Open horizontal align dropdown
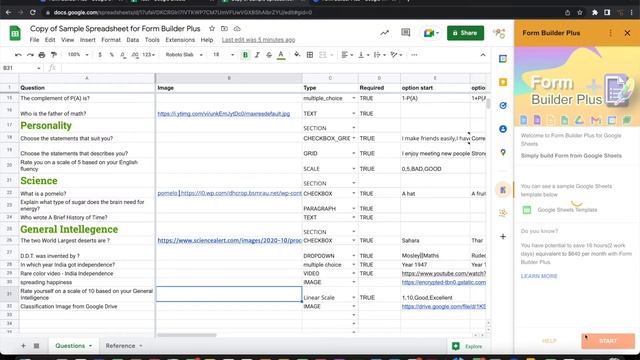 (x=347, y=55)
